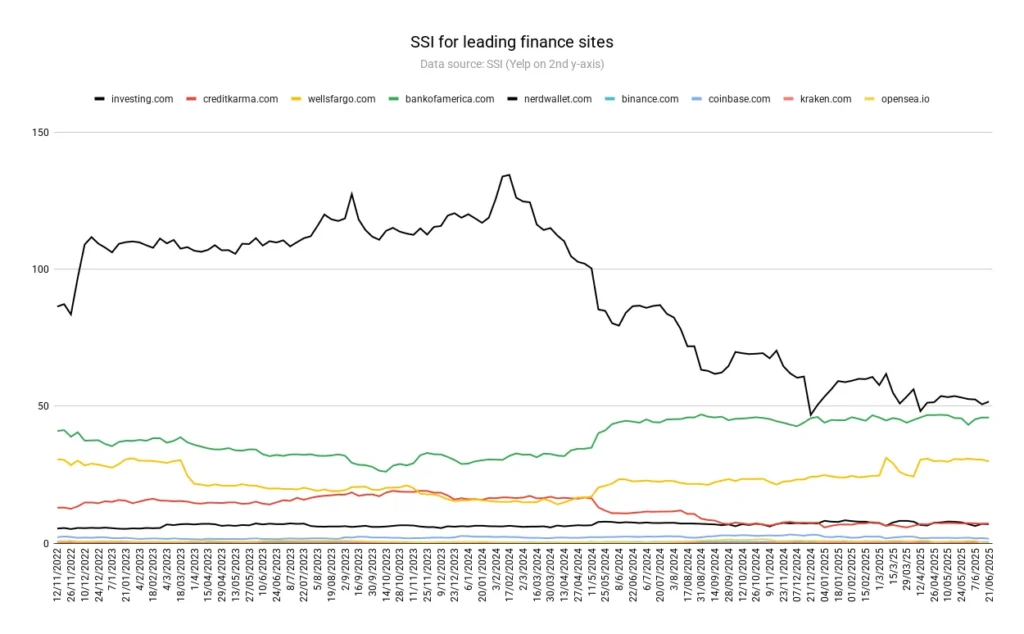The image size is (1024, 634).
Task: Click the subtitle "Data source: SSI (Yelp on 2nd y-axis)"
Action: point(511,64)
